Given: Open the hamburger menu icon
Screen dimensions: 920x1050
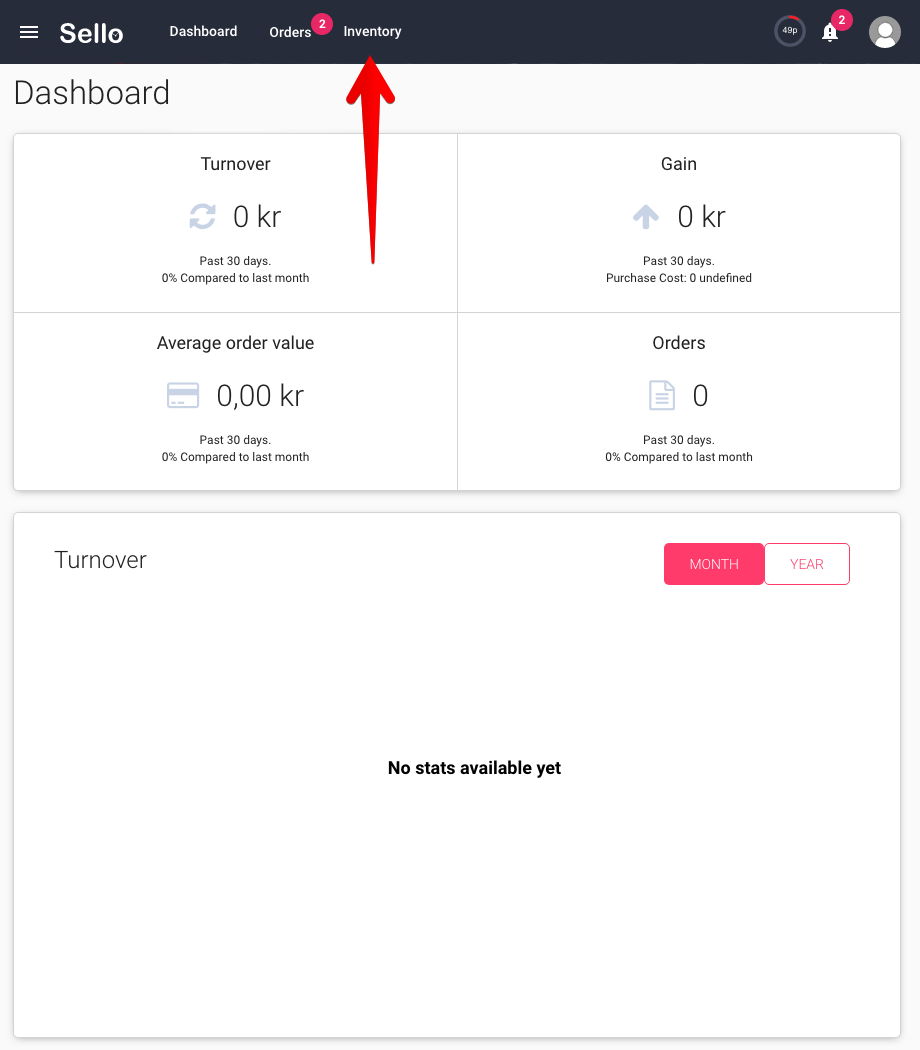Looking at the screenshot, I should [x=29, y=32].
